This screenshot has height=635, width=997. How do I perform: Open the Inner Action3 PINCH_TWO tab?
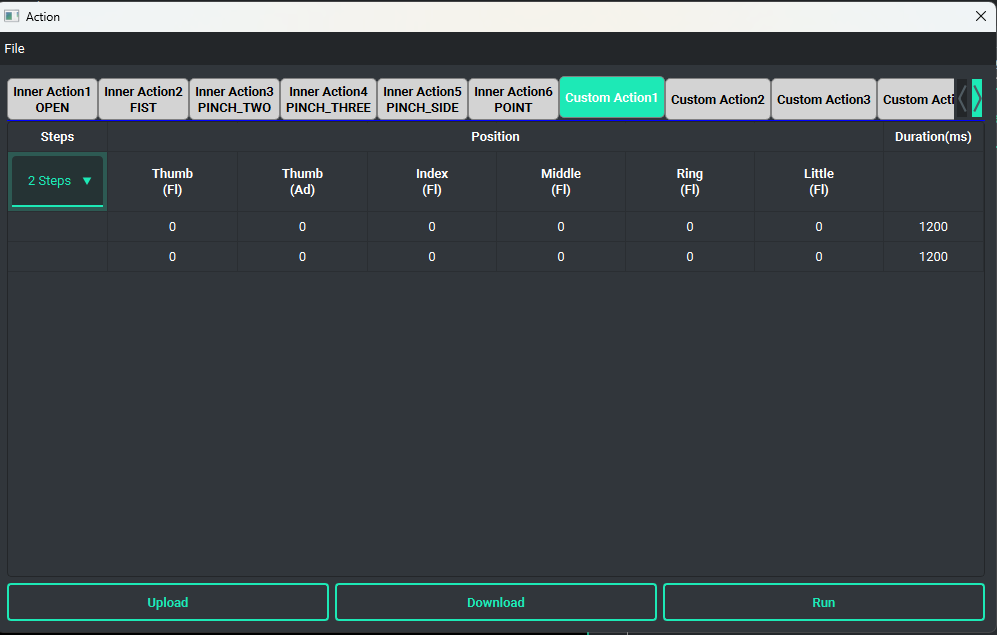click(234, 99)
